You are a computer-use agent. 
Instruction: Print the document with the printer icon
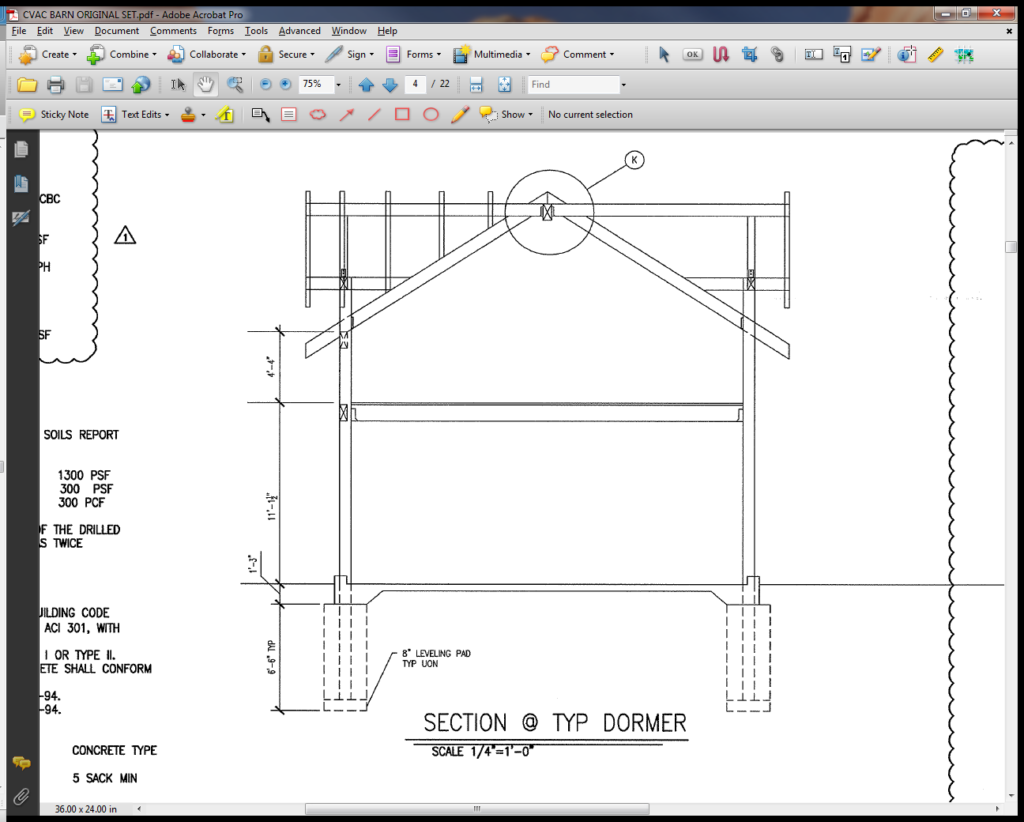point(56,84)
